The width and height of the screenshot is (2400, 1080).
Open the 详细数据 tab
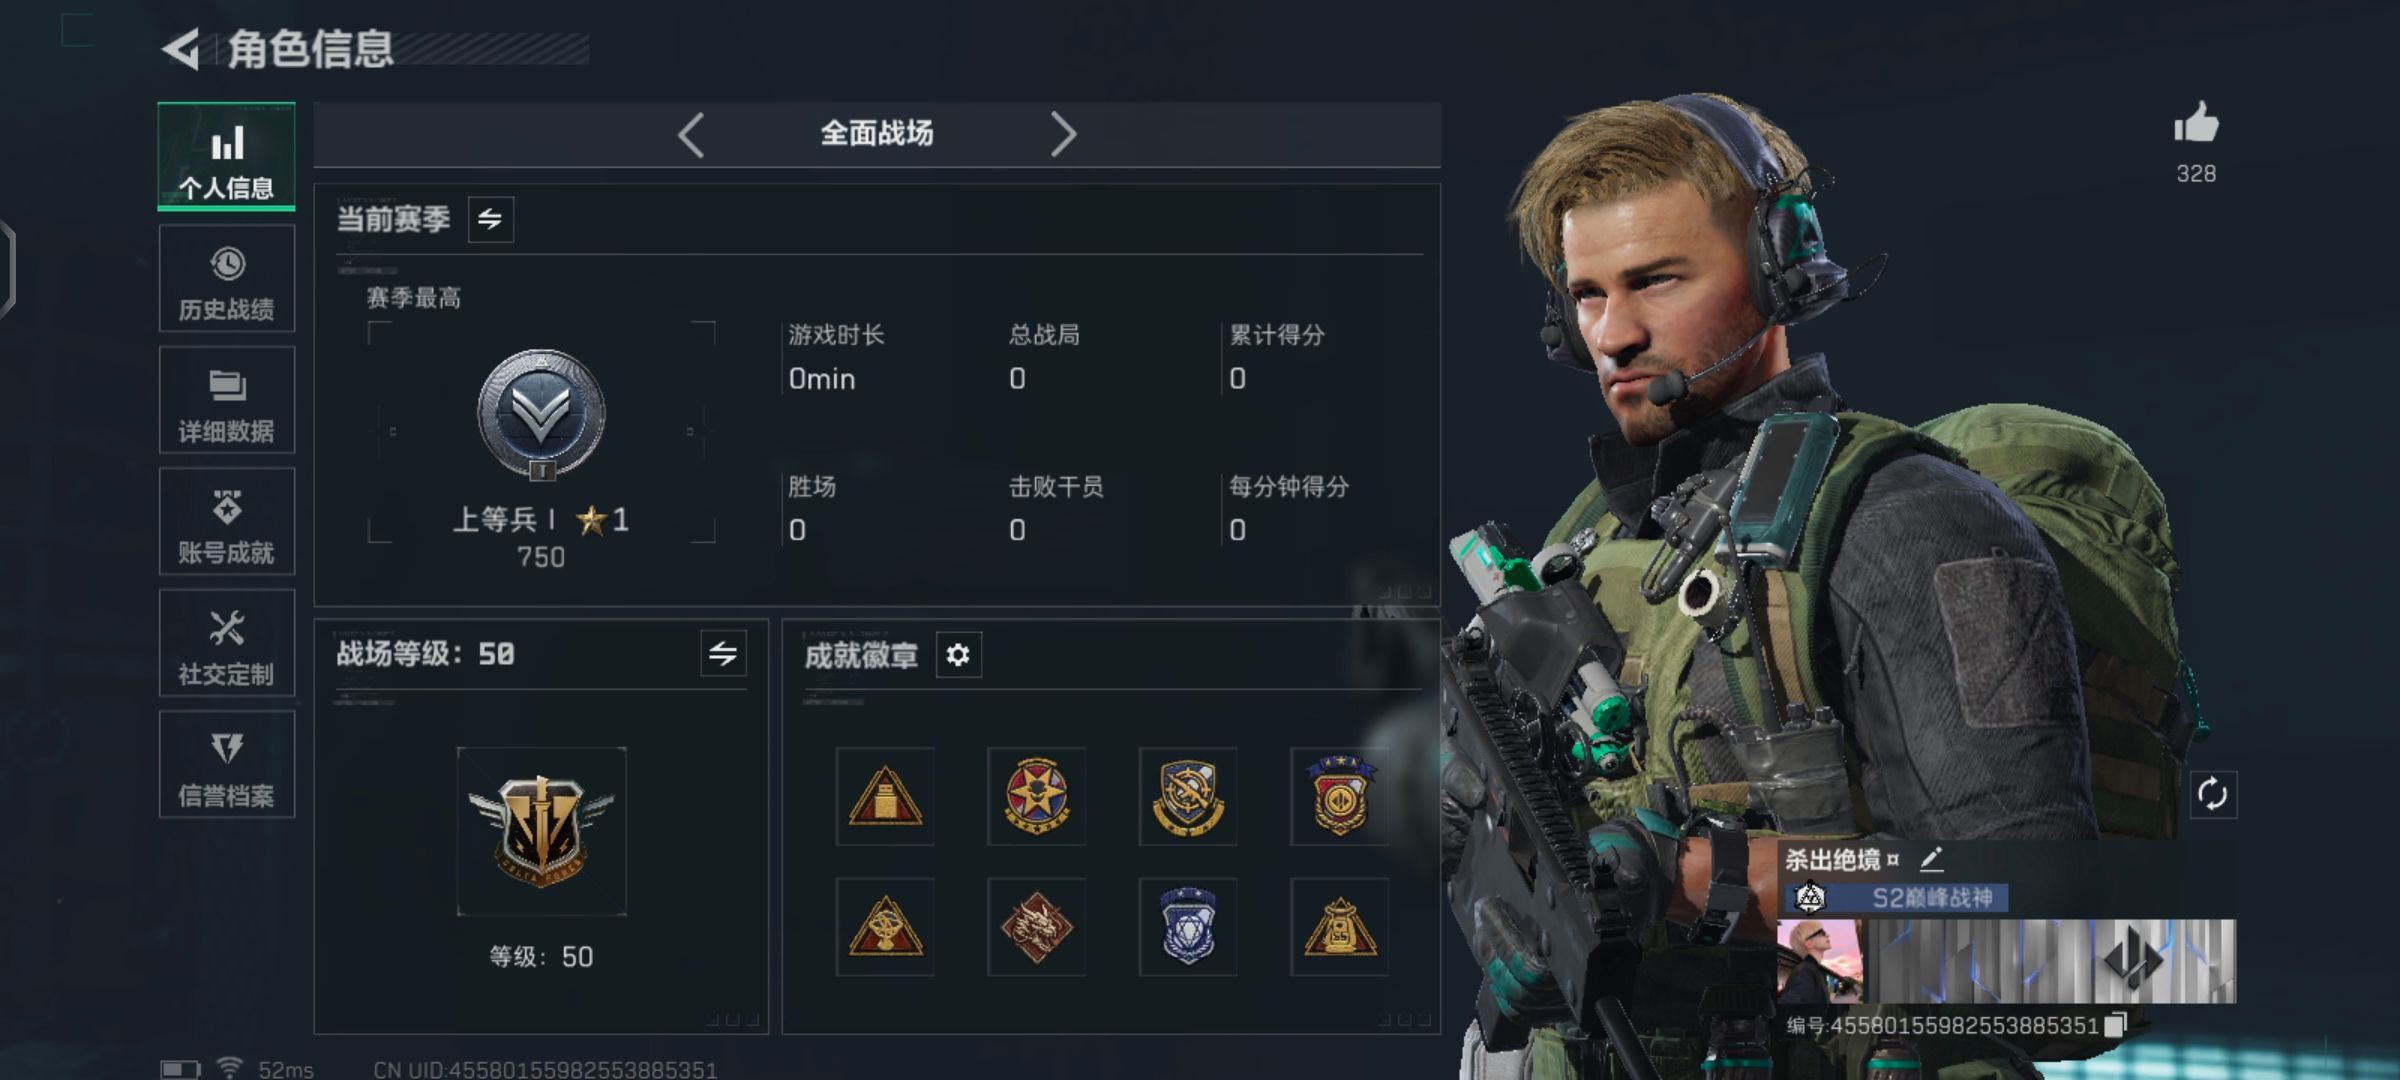click(x=227, y=400)
